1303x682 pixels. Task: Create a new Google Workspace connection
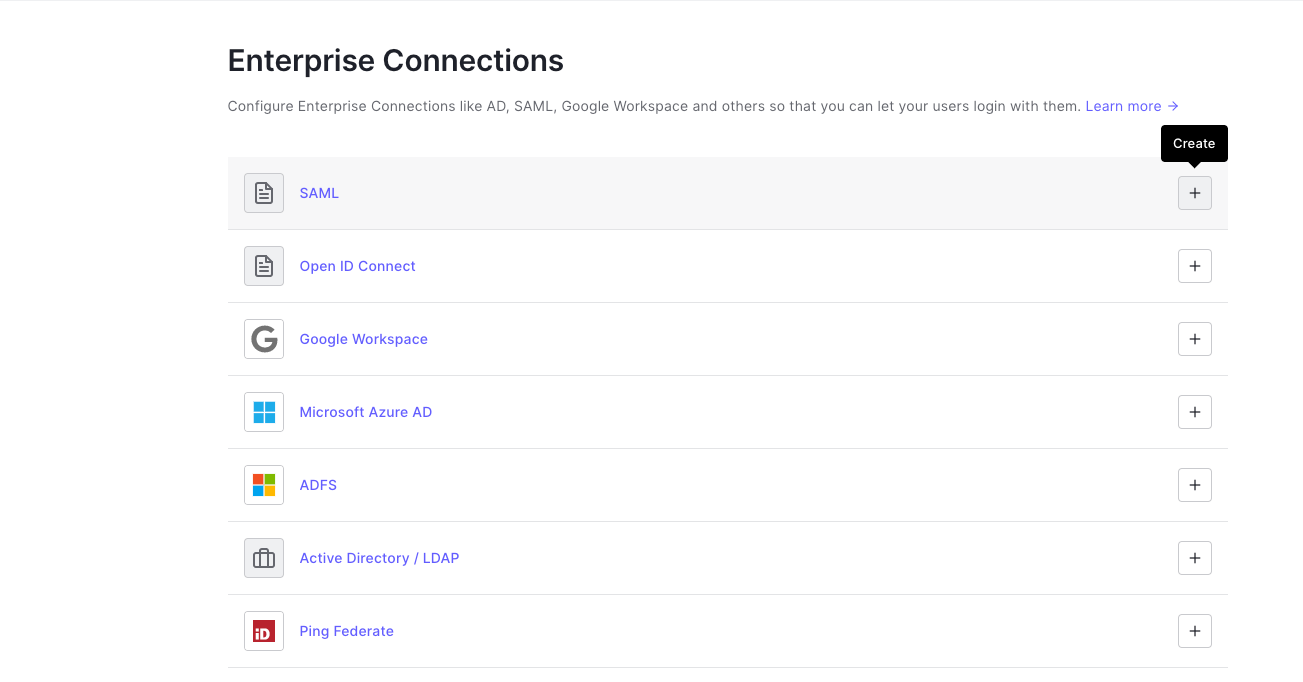pyautogui.click(x=1194, y=338)
